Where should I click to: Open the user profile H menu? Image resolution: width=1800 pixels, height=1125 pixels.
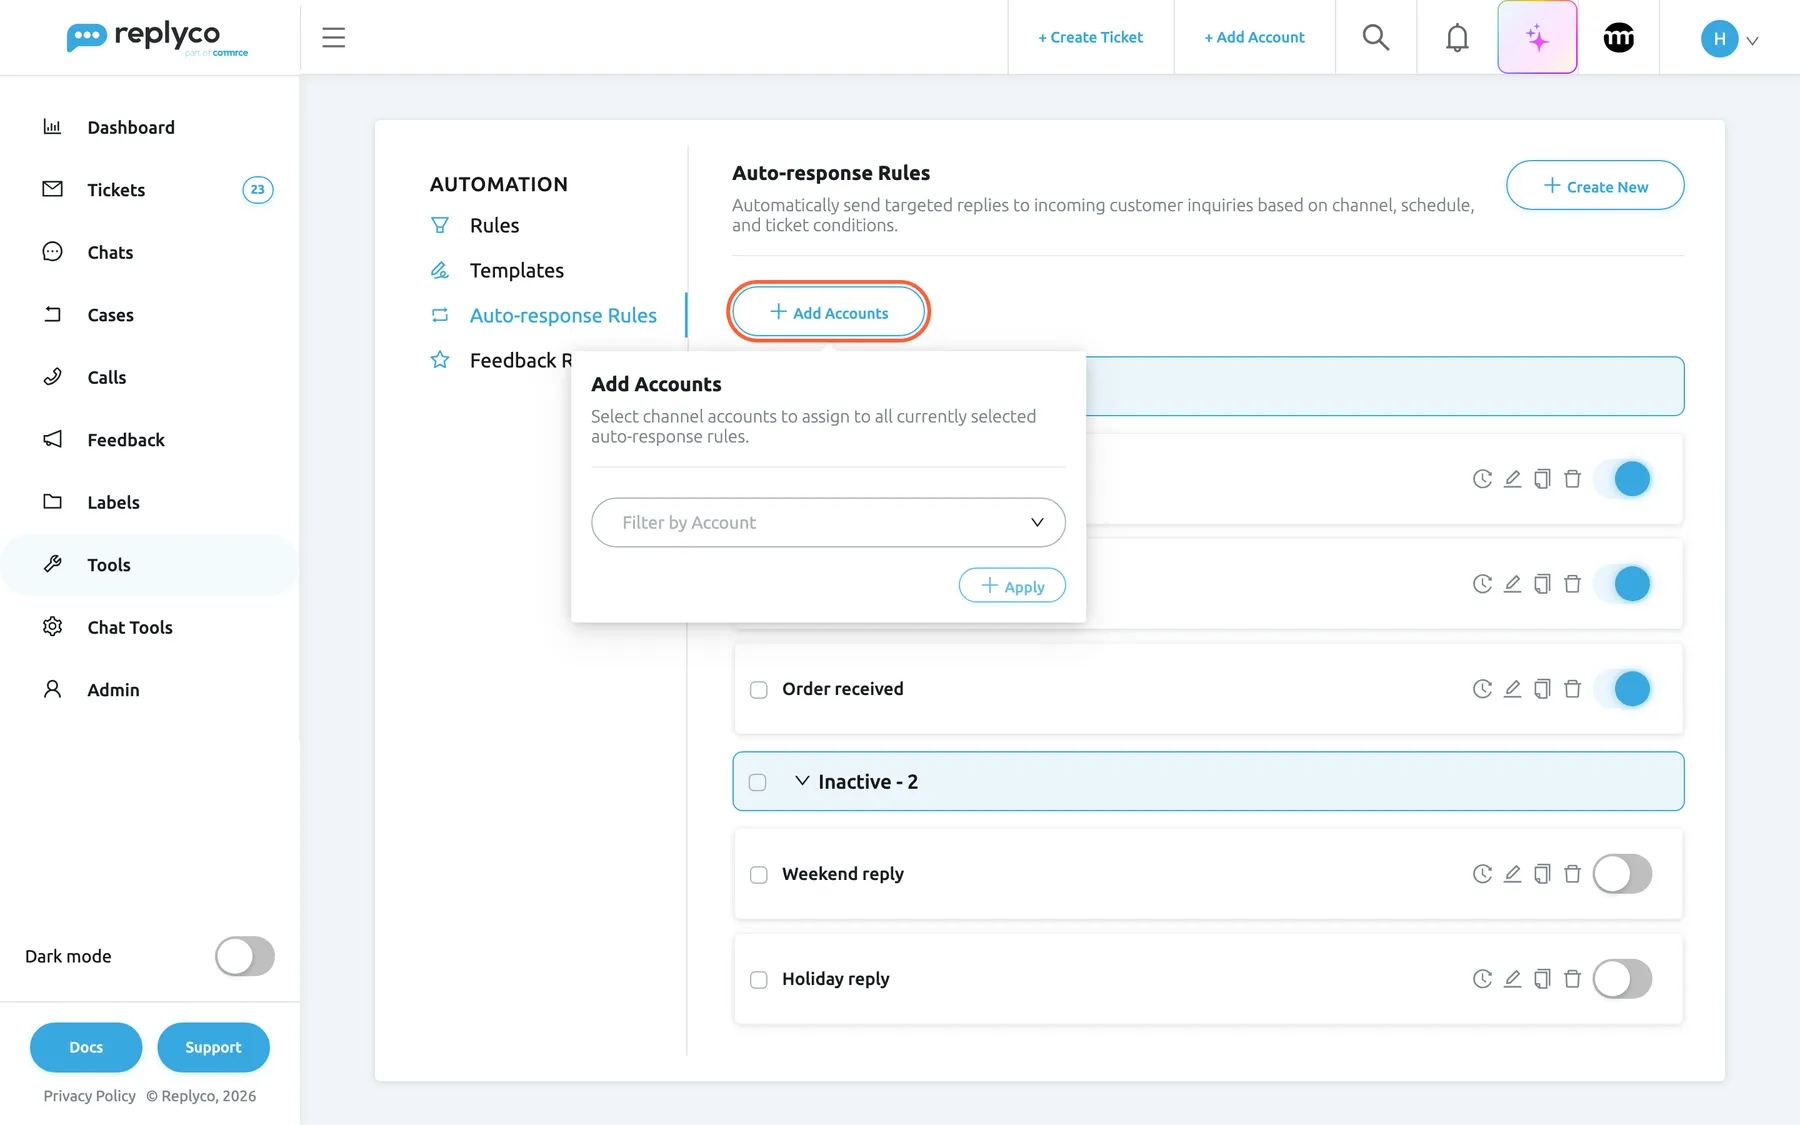point(1729,39)
